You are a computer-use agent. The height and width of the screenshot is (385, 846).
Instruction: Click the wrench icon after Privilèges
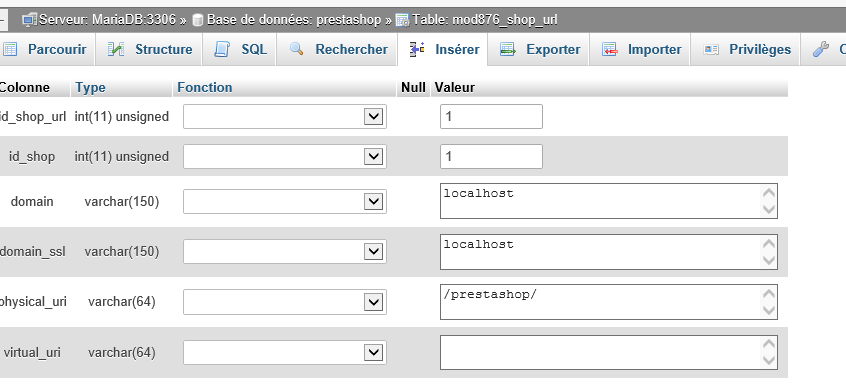click(x=821, y=50)
